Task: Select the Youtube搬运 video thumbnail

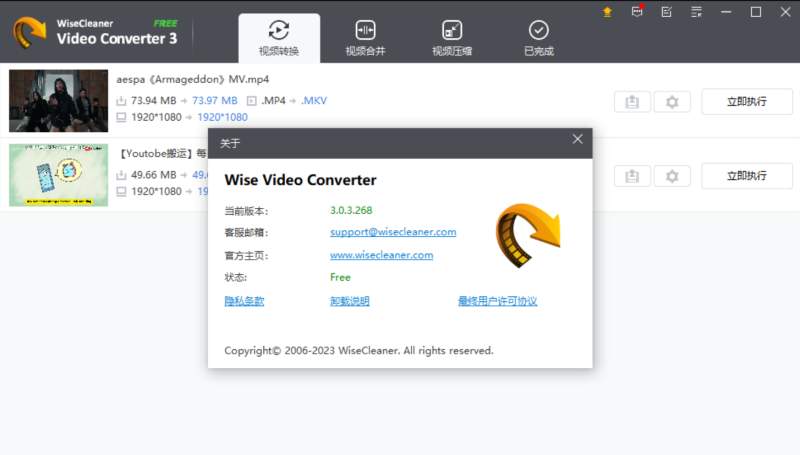Action: [x=59, y=175]
